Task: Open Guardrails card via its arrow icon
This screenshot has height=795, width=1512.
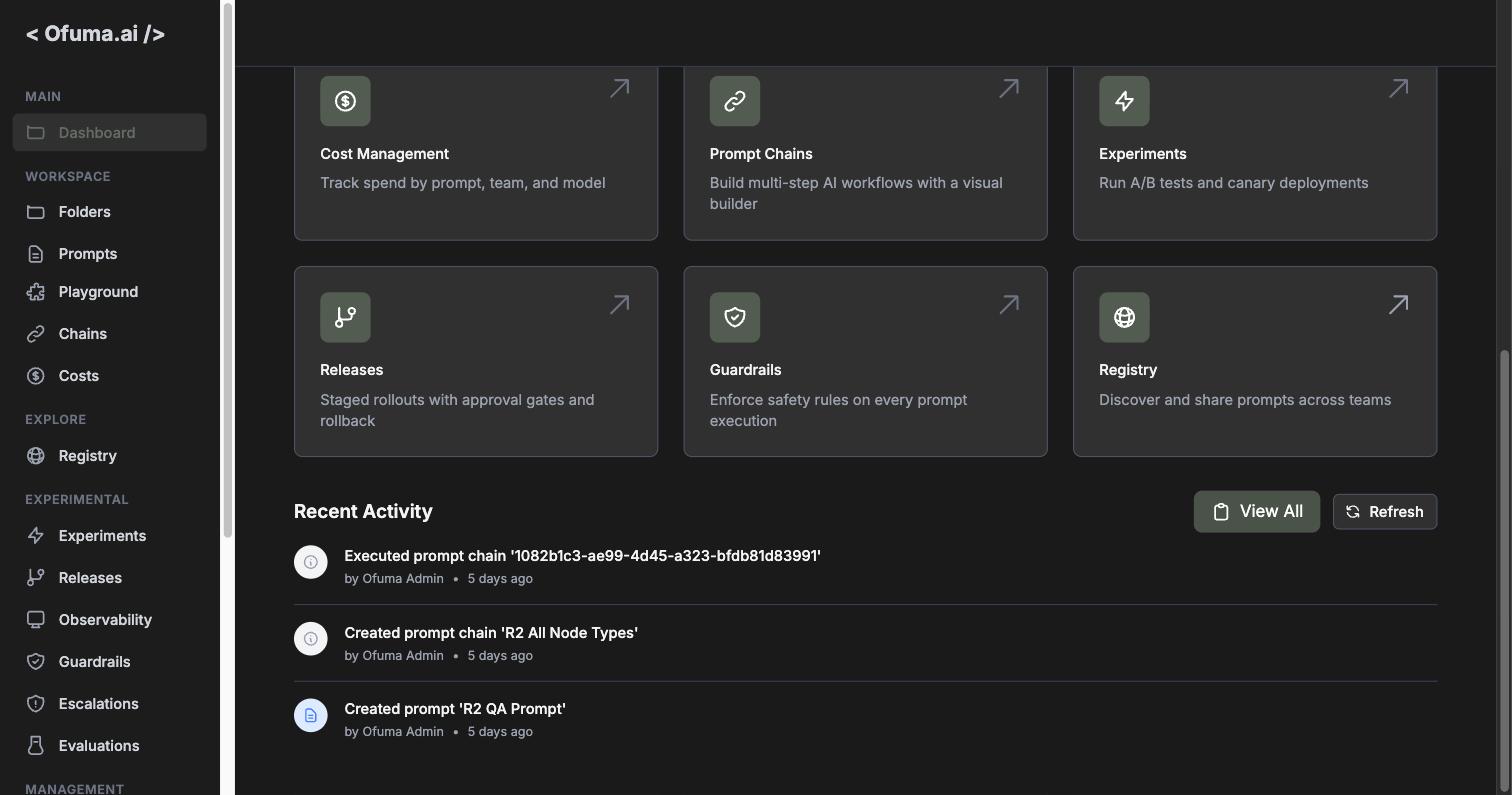Action: pyautogui.click(x=1009, y=304)
